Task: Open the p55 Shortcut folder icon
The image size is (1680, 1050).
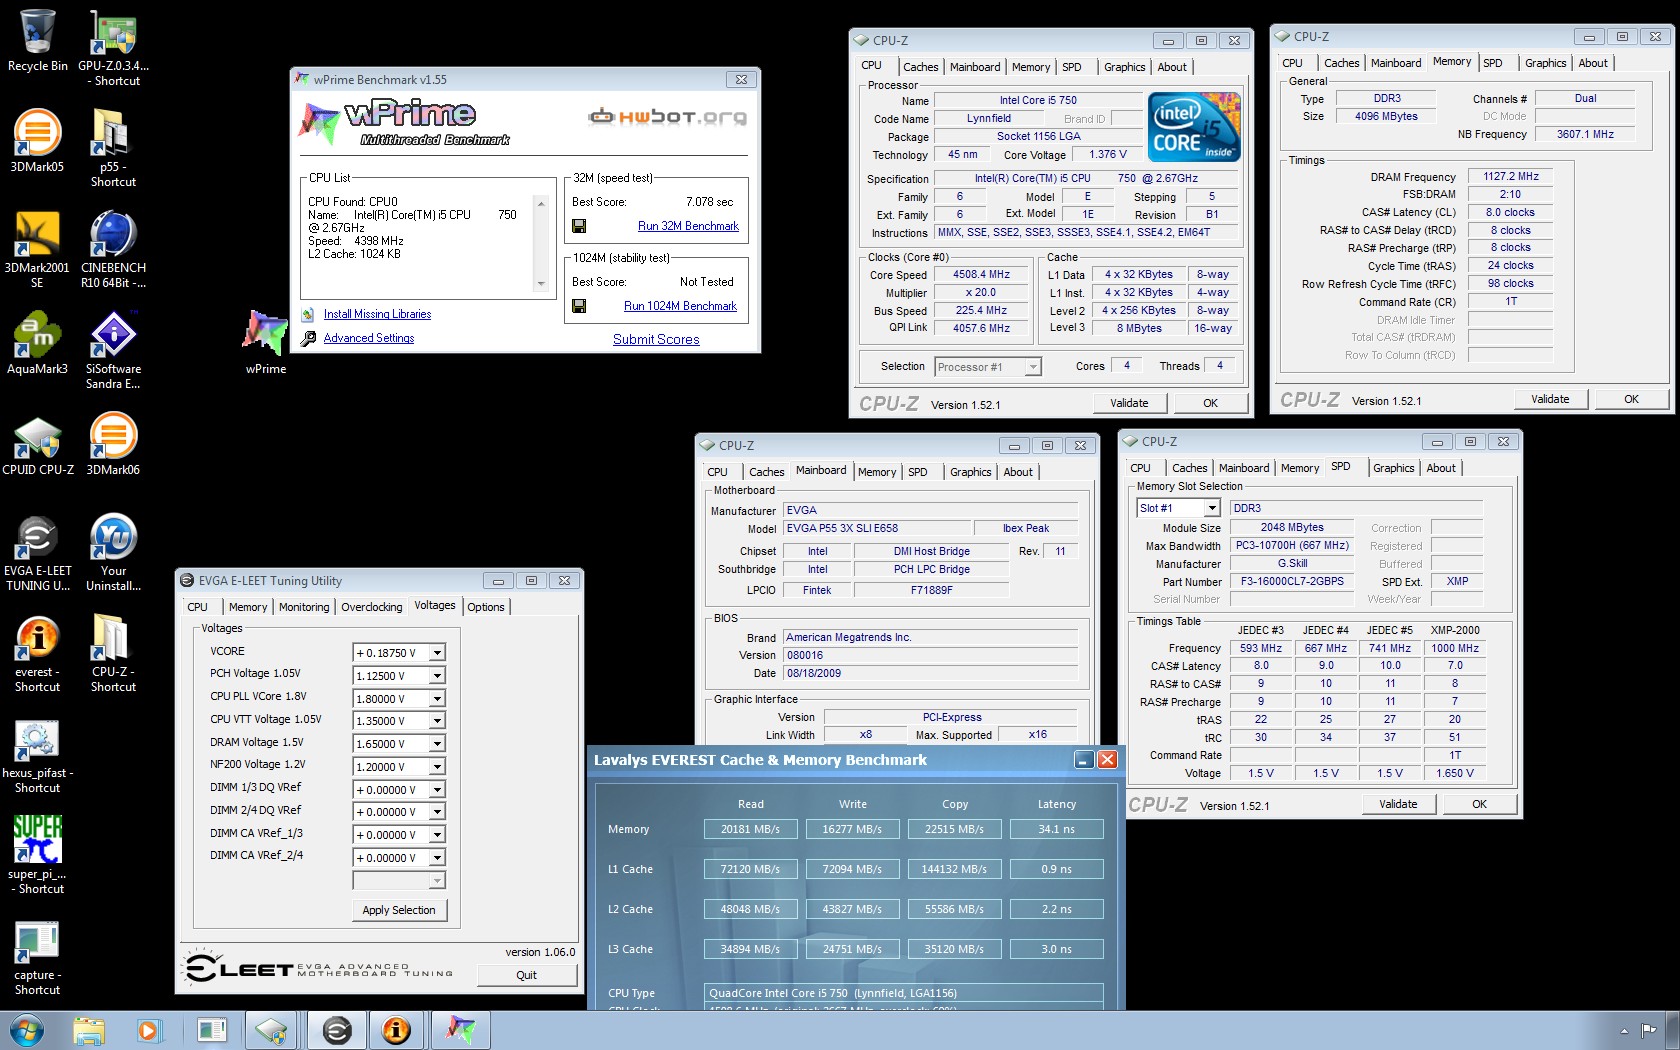Action: pyautogui.click(x=113, y=148)
